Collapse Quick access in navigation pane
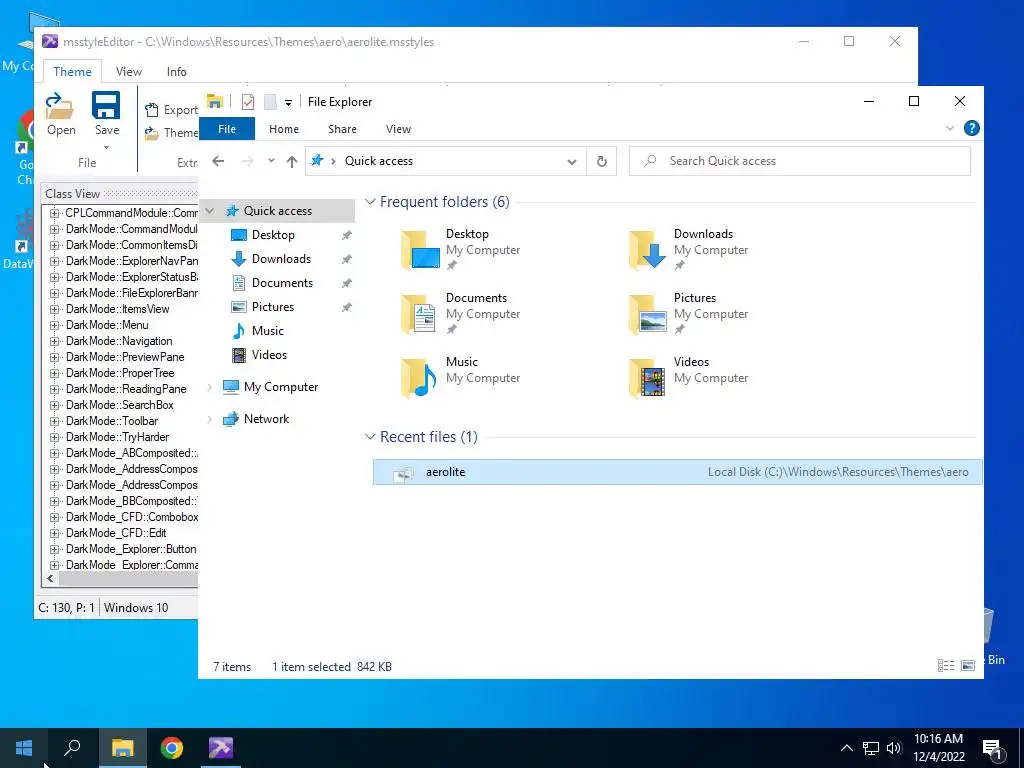This screenshot has height=768, width=1024. 210,211
